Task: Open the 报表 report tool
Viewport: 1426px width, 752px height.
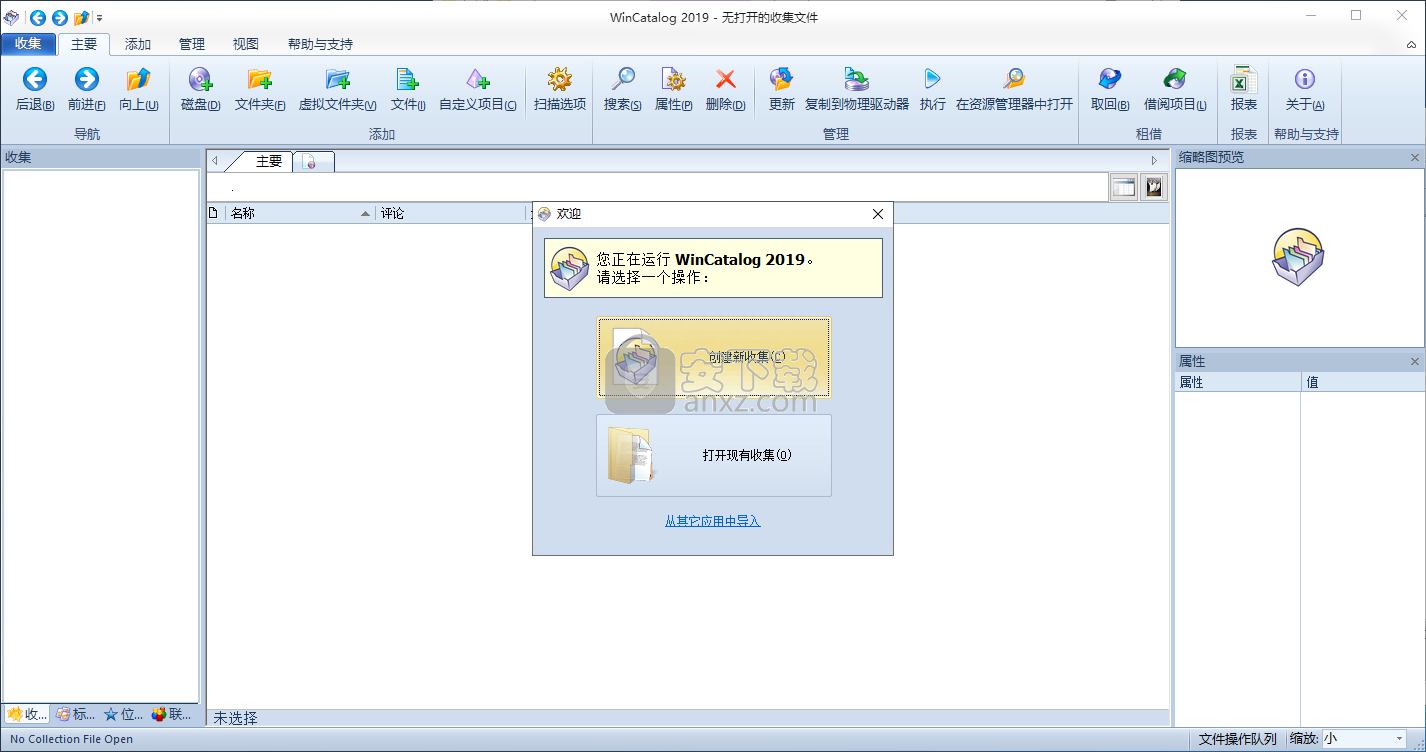Action: click(x=1244, y=90)
